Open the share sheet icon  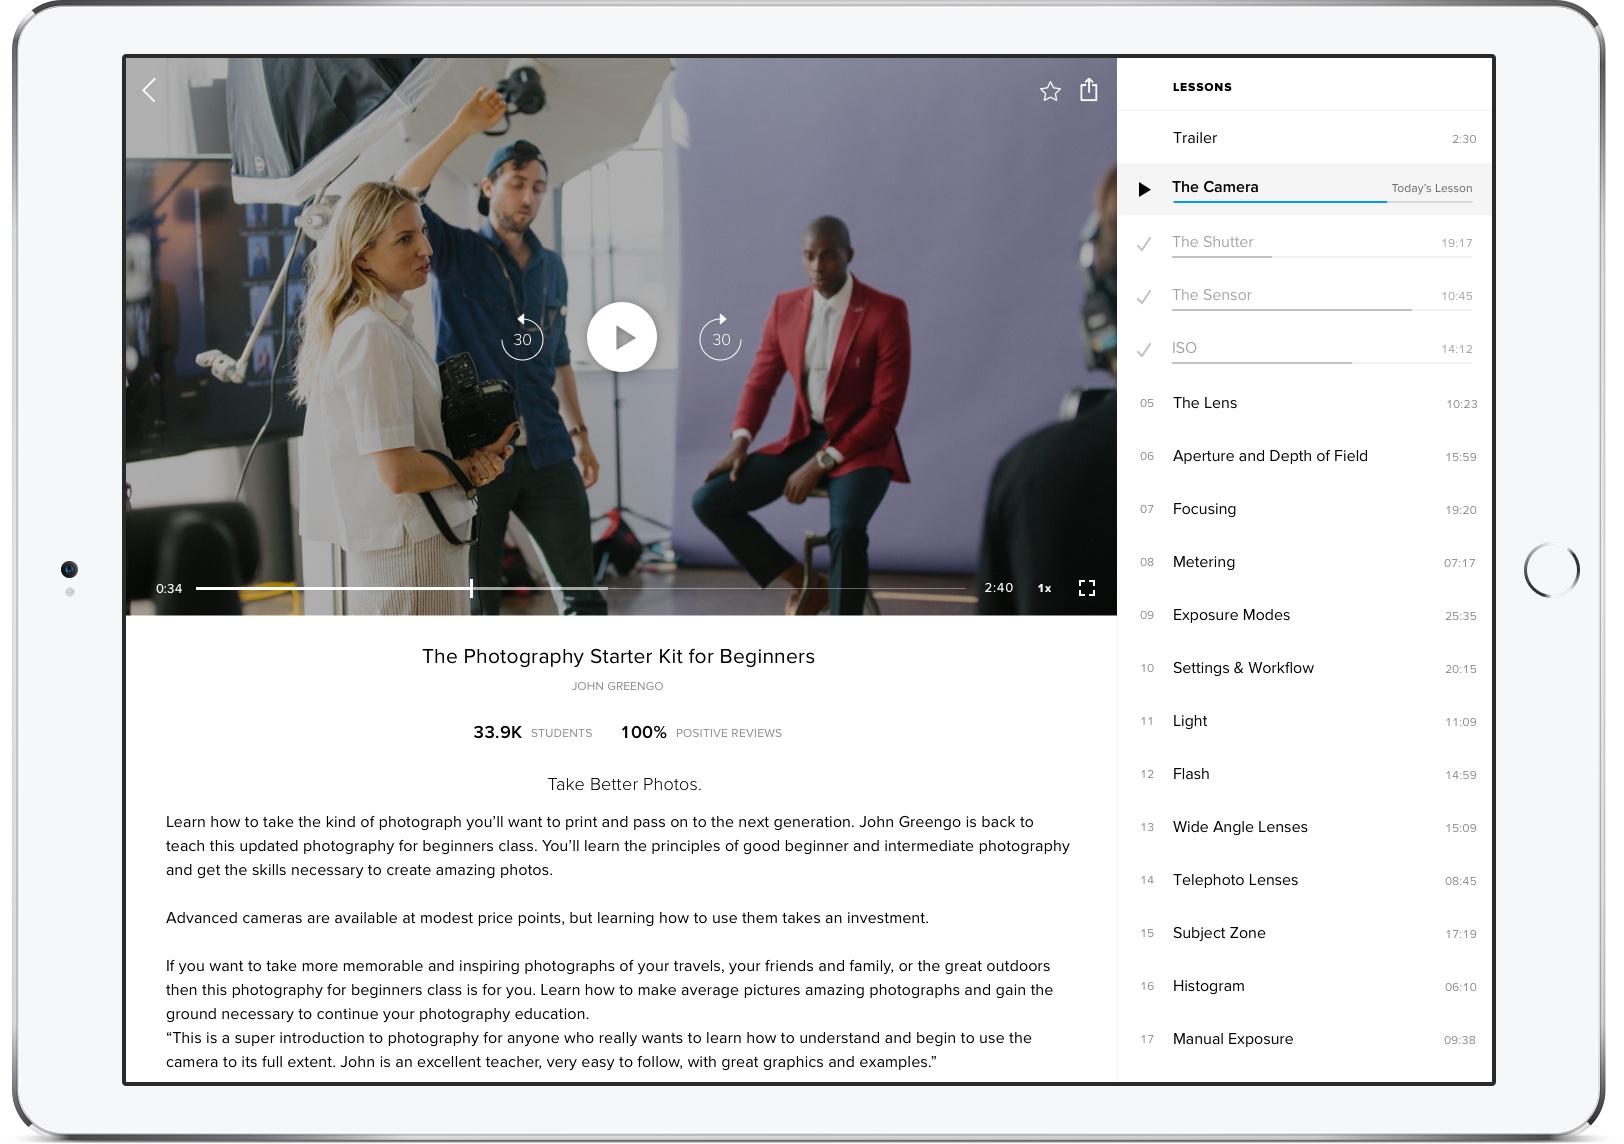(x=1089, y=91)
